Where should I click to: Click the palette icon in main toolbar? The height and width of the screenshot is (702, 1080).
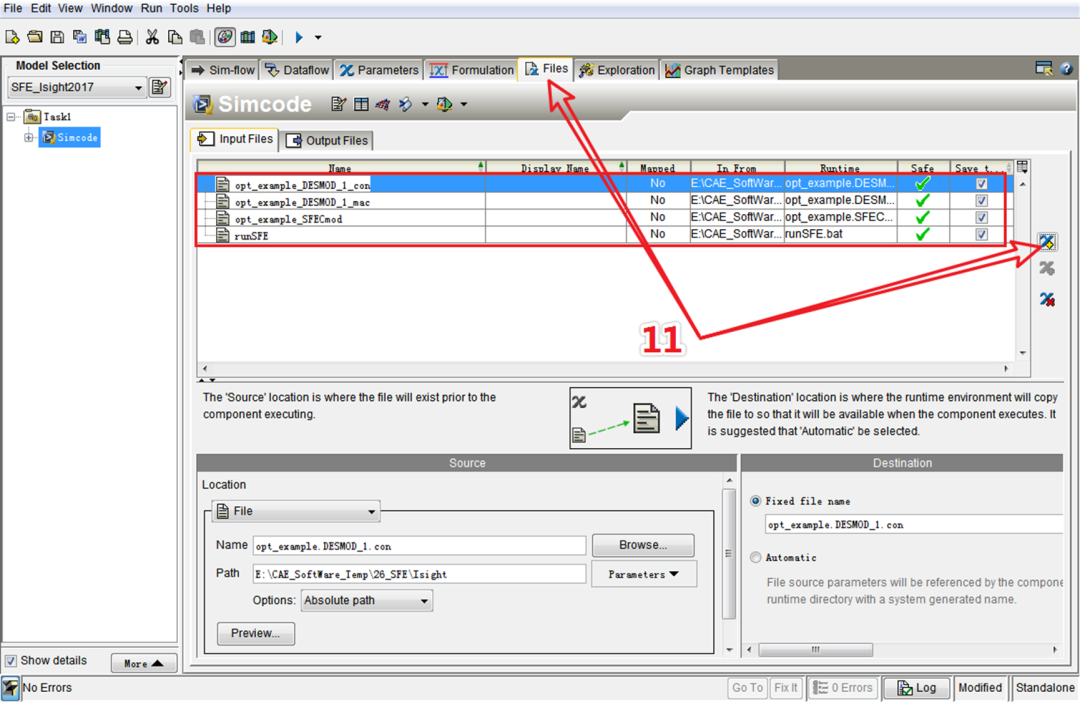[225, 37]
